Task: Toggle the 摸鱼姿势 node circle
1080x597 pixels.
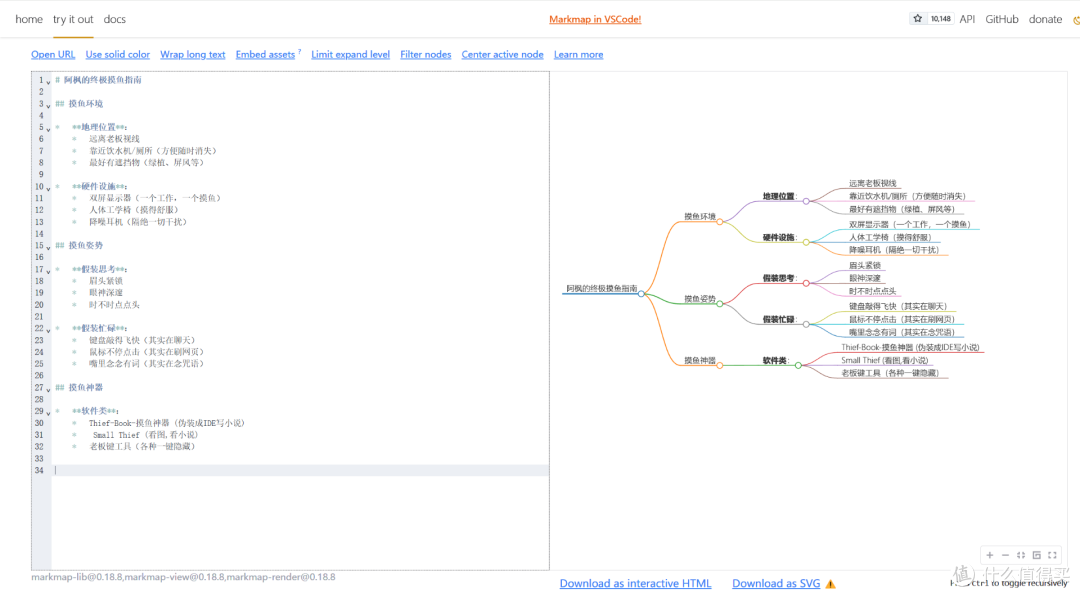Action: pos(720,304)
